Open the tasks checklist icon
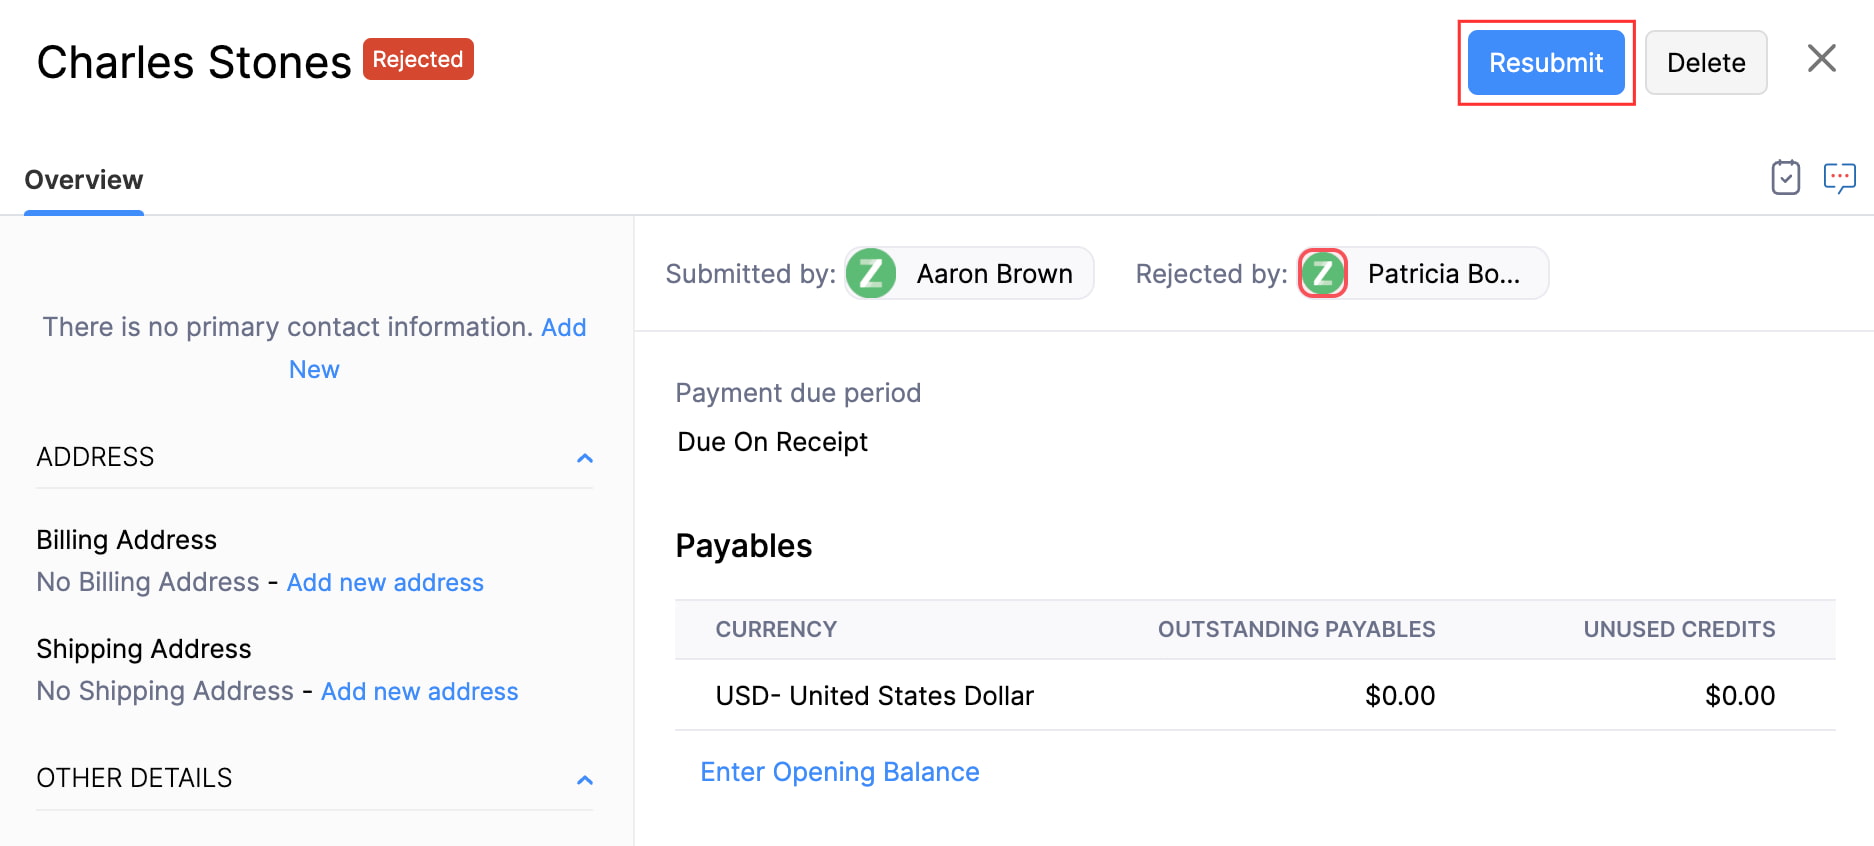The width and height of the screenshot is (1874, 846). (x=1786, y=177)
